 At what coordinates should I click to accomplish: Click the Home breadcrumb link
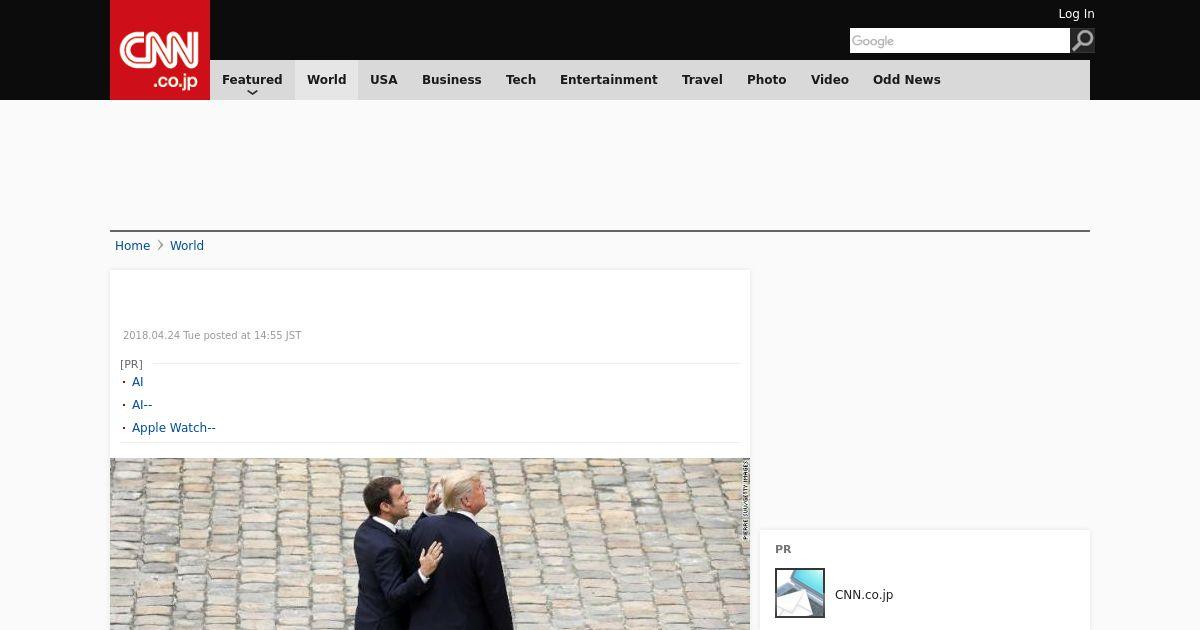132,246
